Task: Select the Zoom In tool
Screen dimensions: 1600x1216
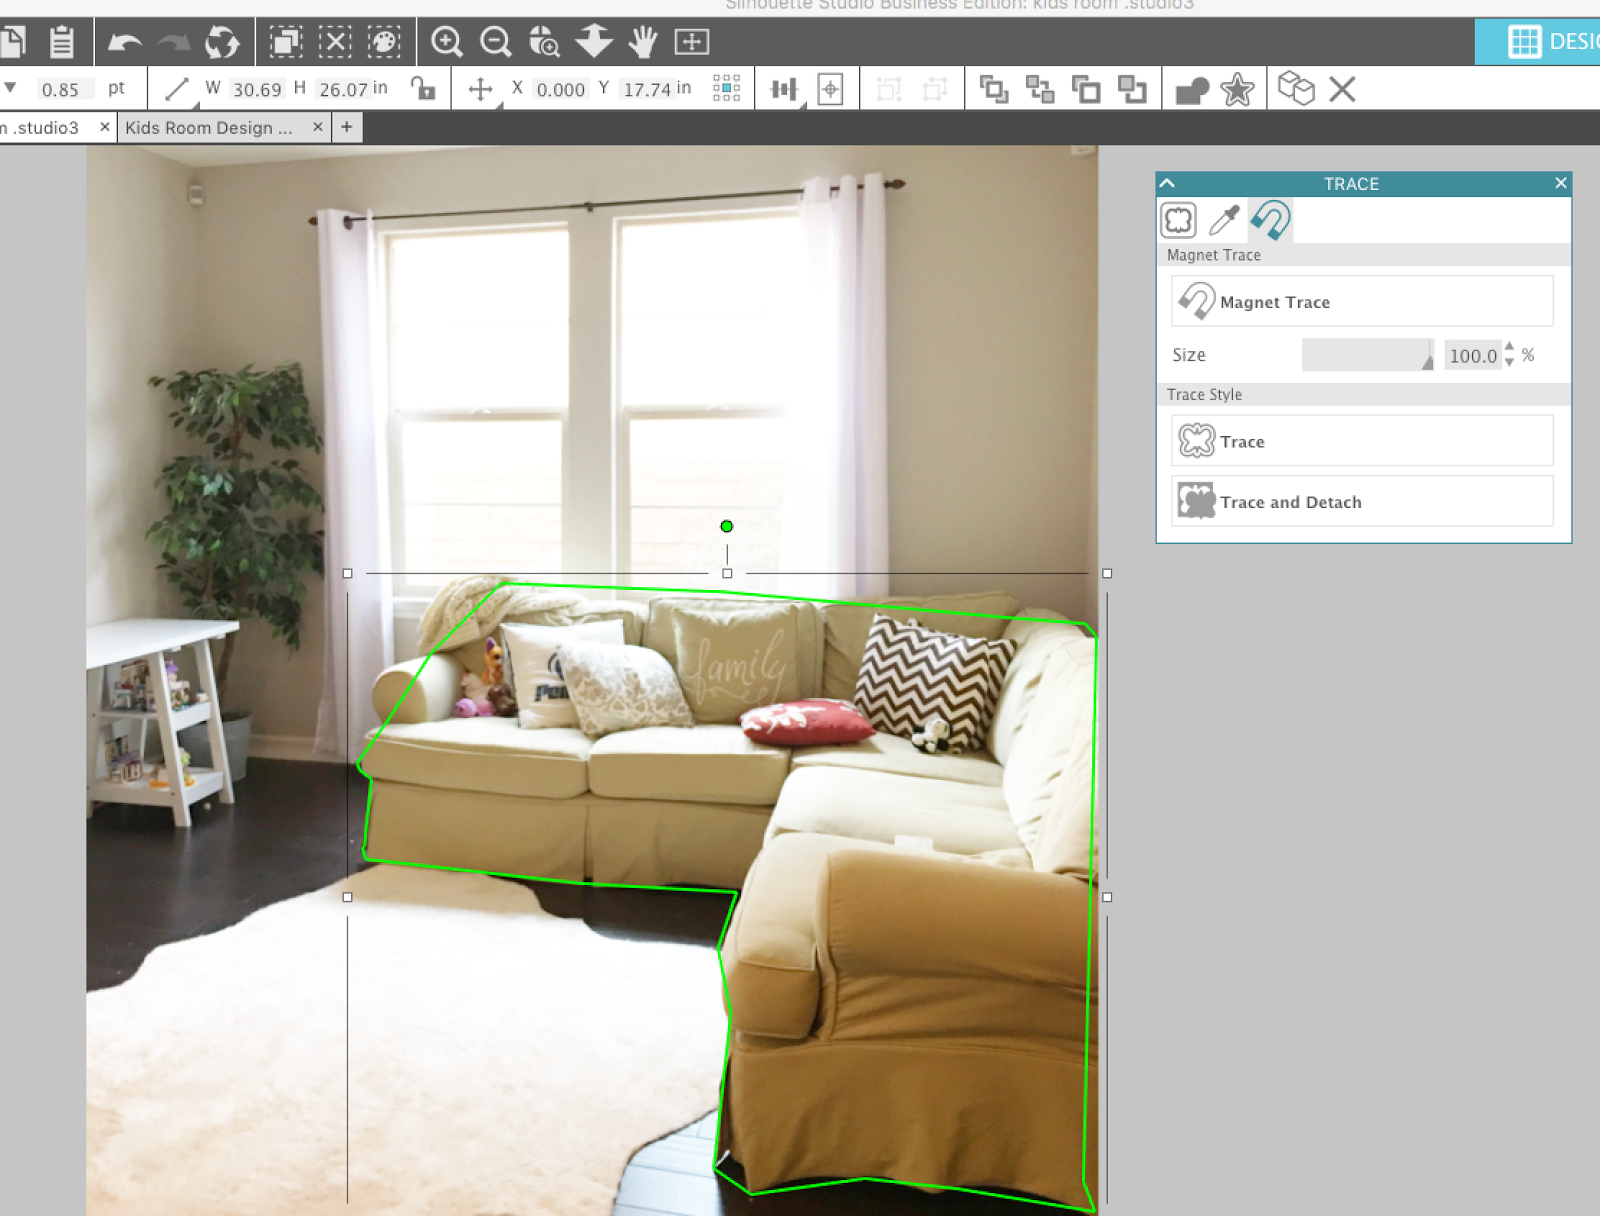Action: pos(446,42)
